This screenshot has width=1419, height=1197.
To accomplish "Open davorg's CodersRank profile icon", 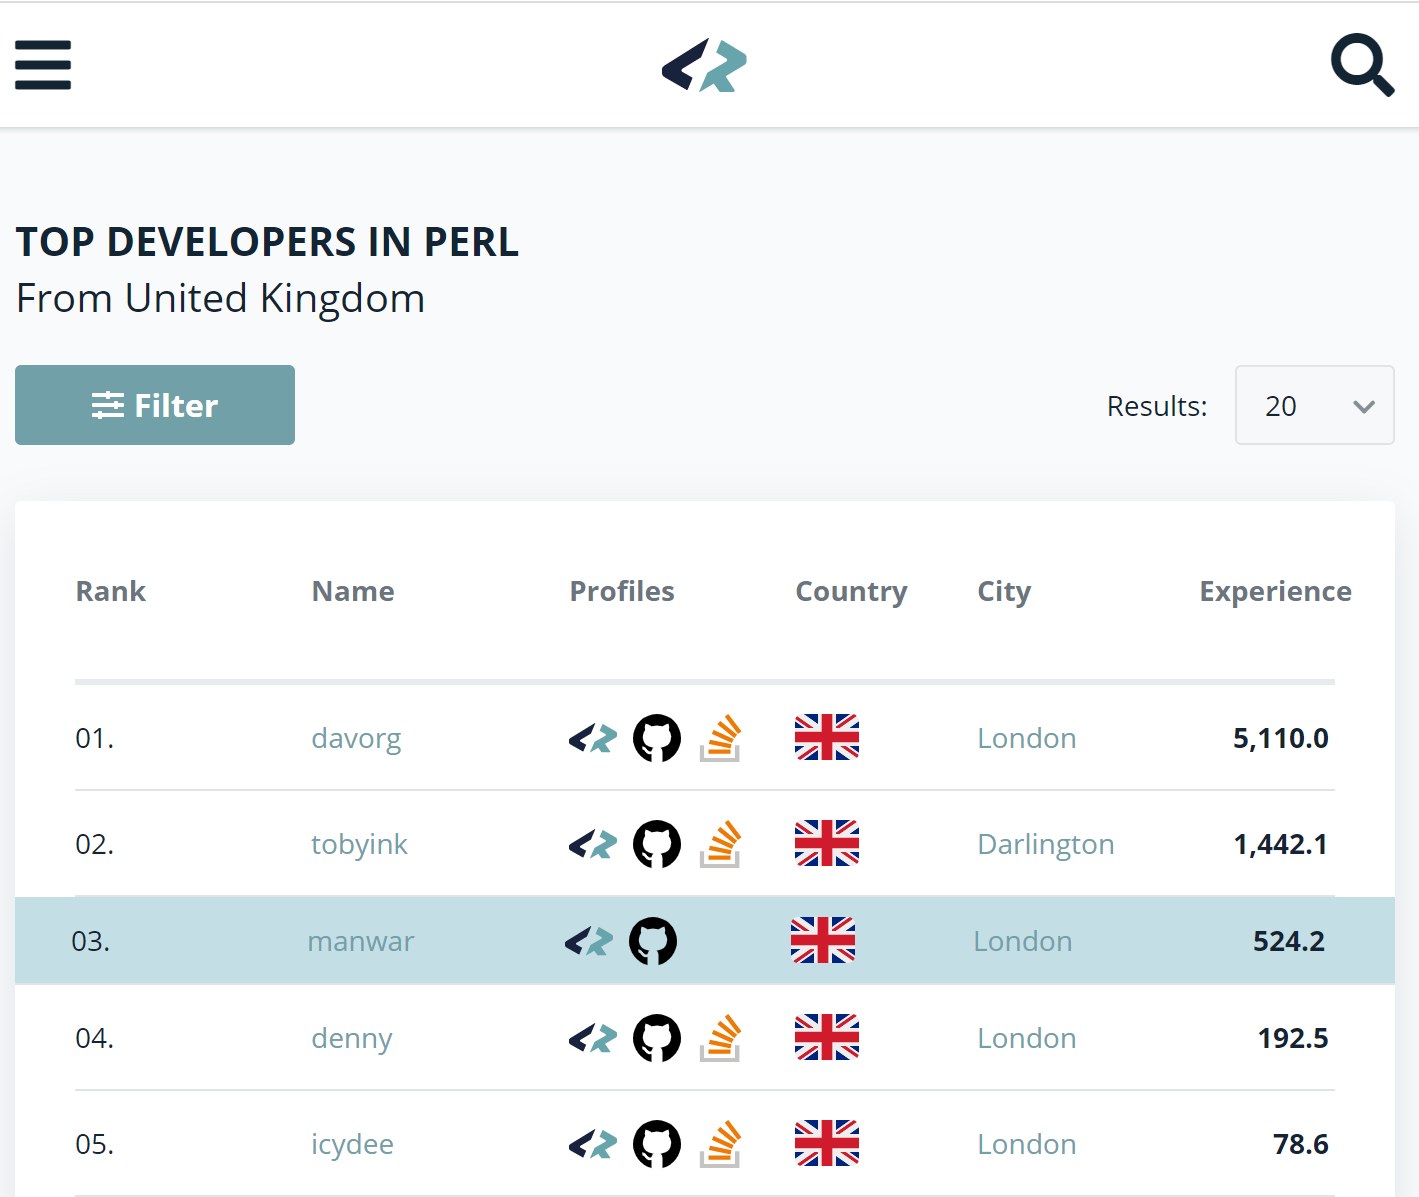I will [x=593, y=739].
